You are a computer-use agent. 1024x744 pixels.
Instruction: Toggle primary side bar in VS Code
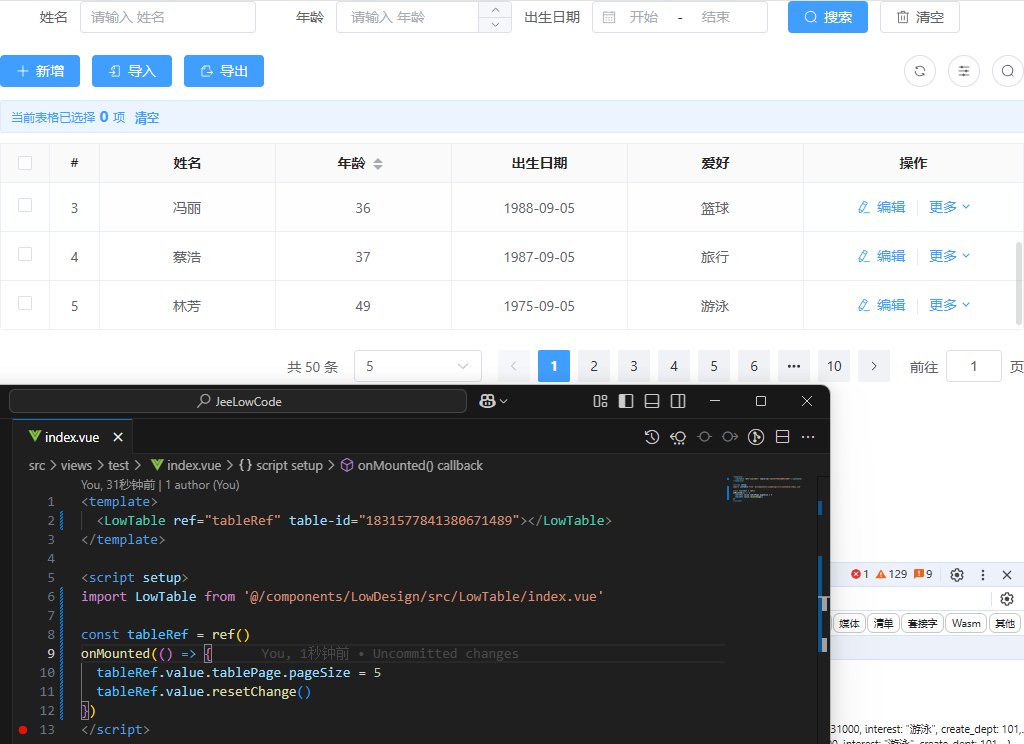click(626, 401)
